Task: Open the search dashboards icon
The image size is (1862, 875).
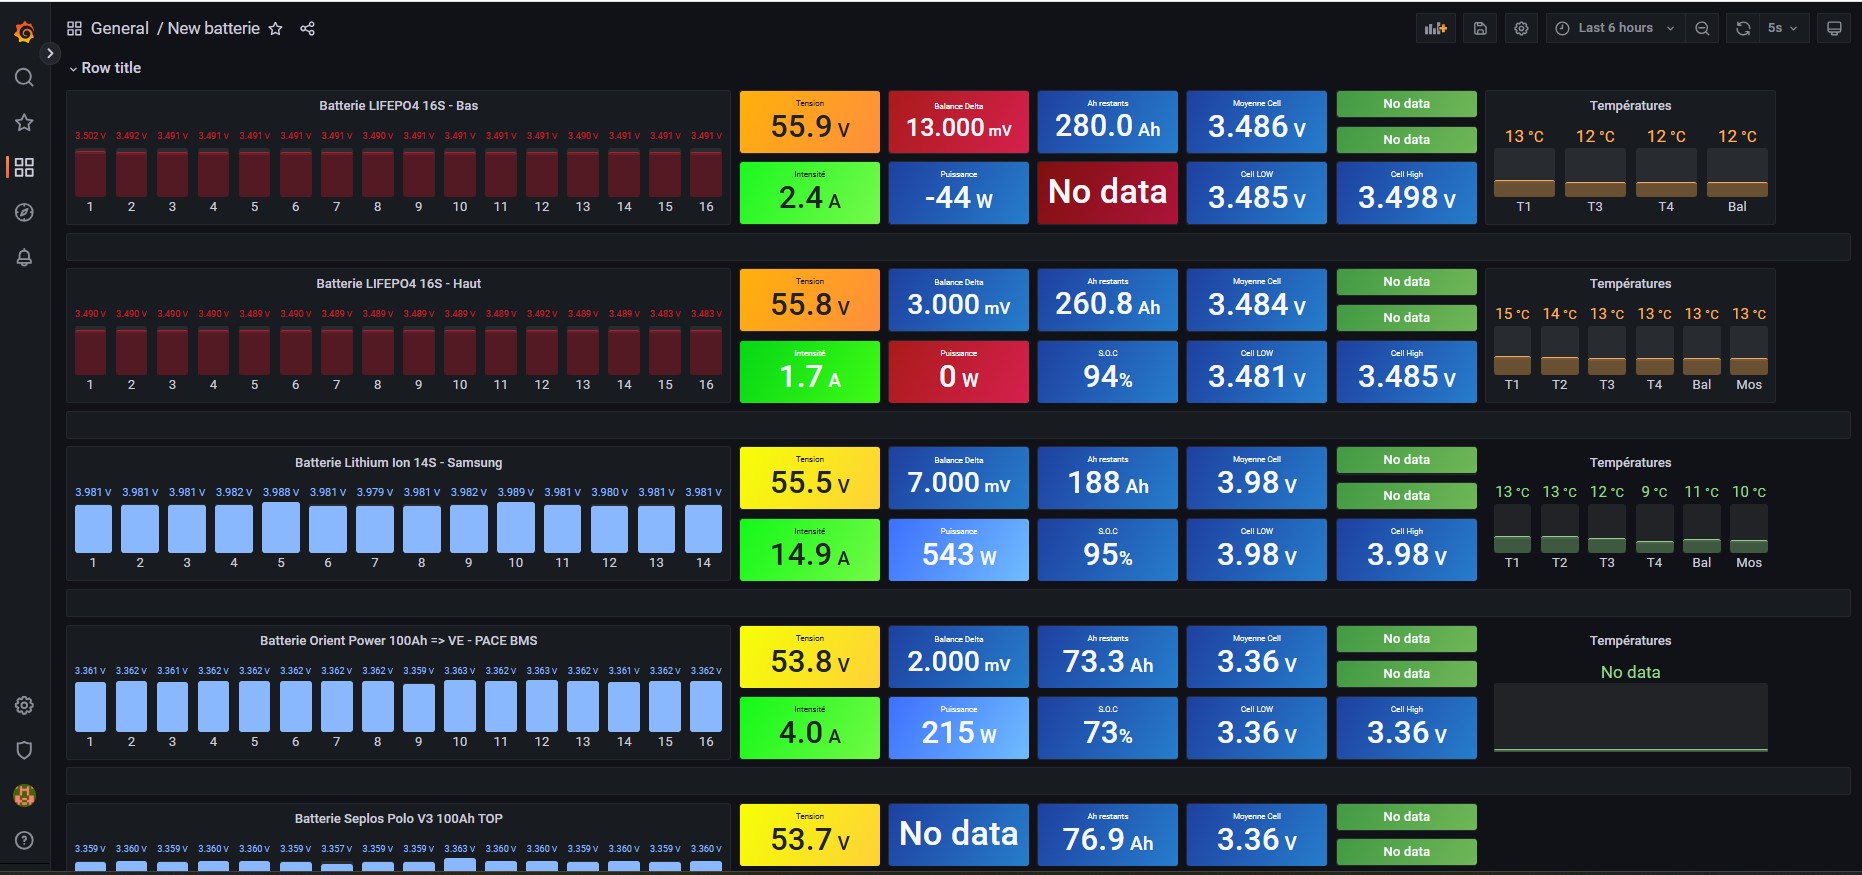Action: pos(24,78)
